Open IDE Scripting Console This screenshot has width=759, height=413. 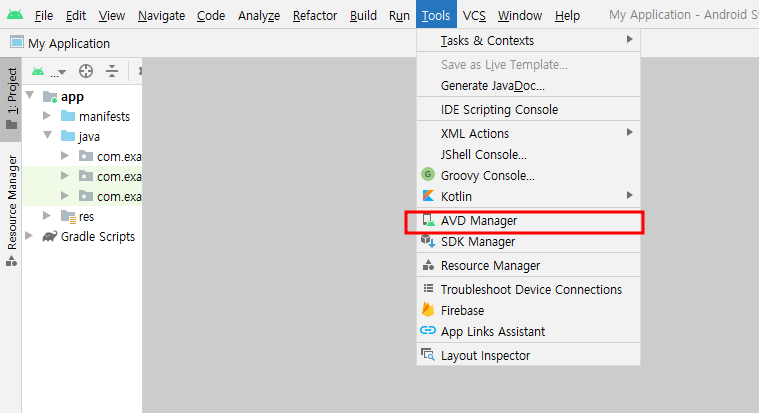point(528,110)
